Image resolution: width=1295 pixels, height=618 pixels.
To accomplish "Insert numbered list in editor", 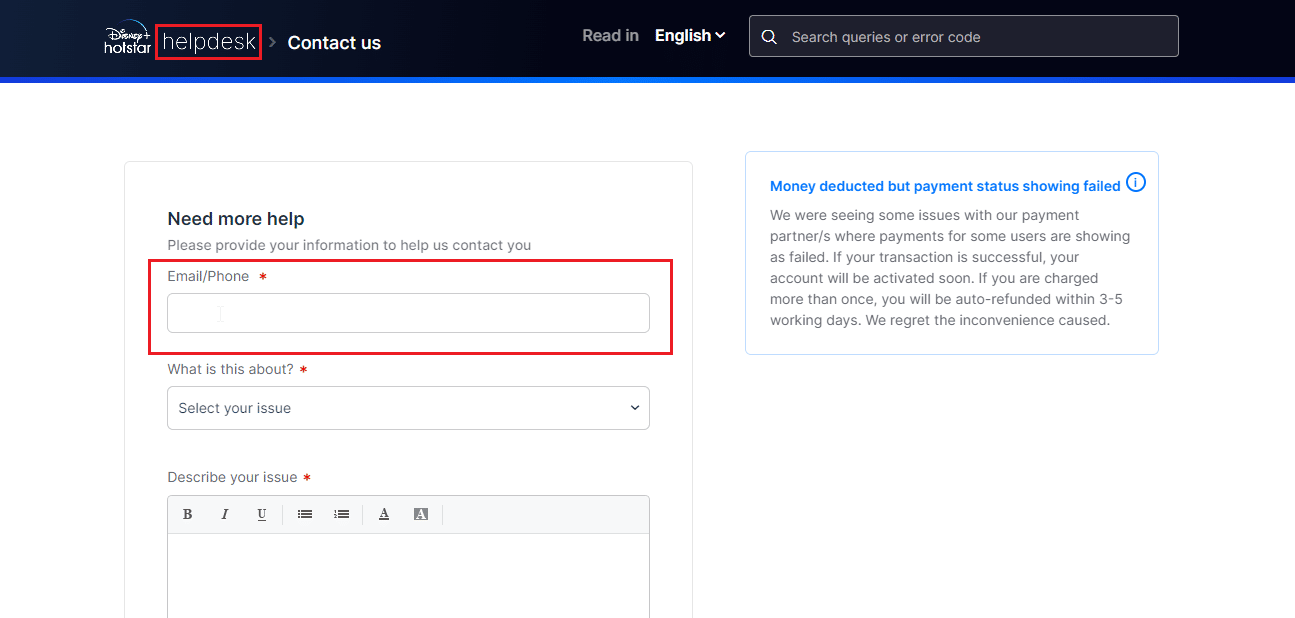I will [342, 514].
